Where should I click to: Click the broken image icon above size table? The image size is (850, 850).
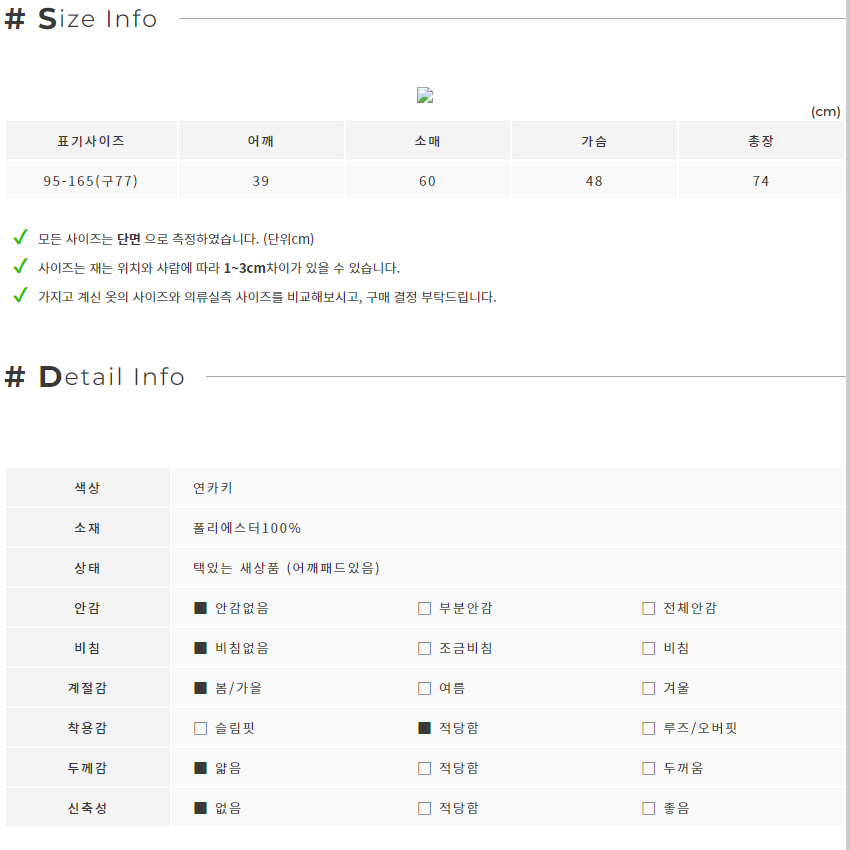coord(424,95)
